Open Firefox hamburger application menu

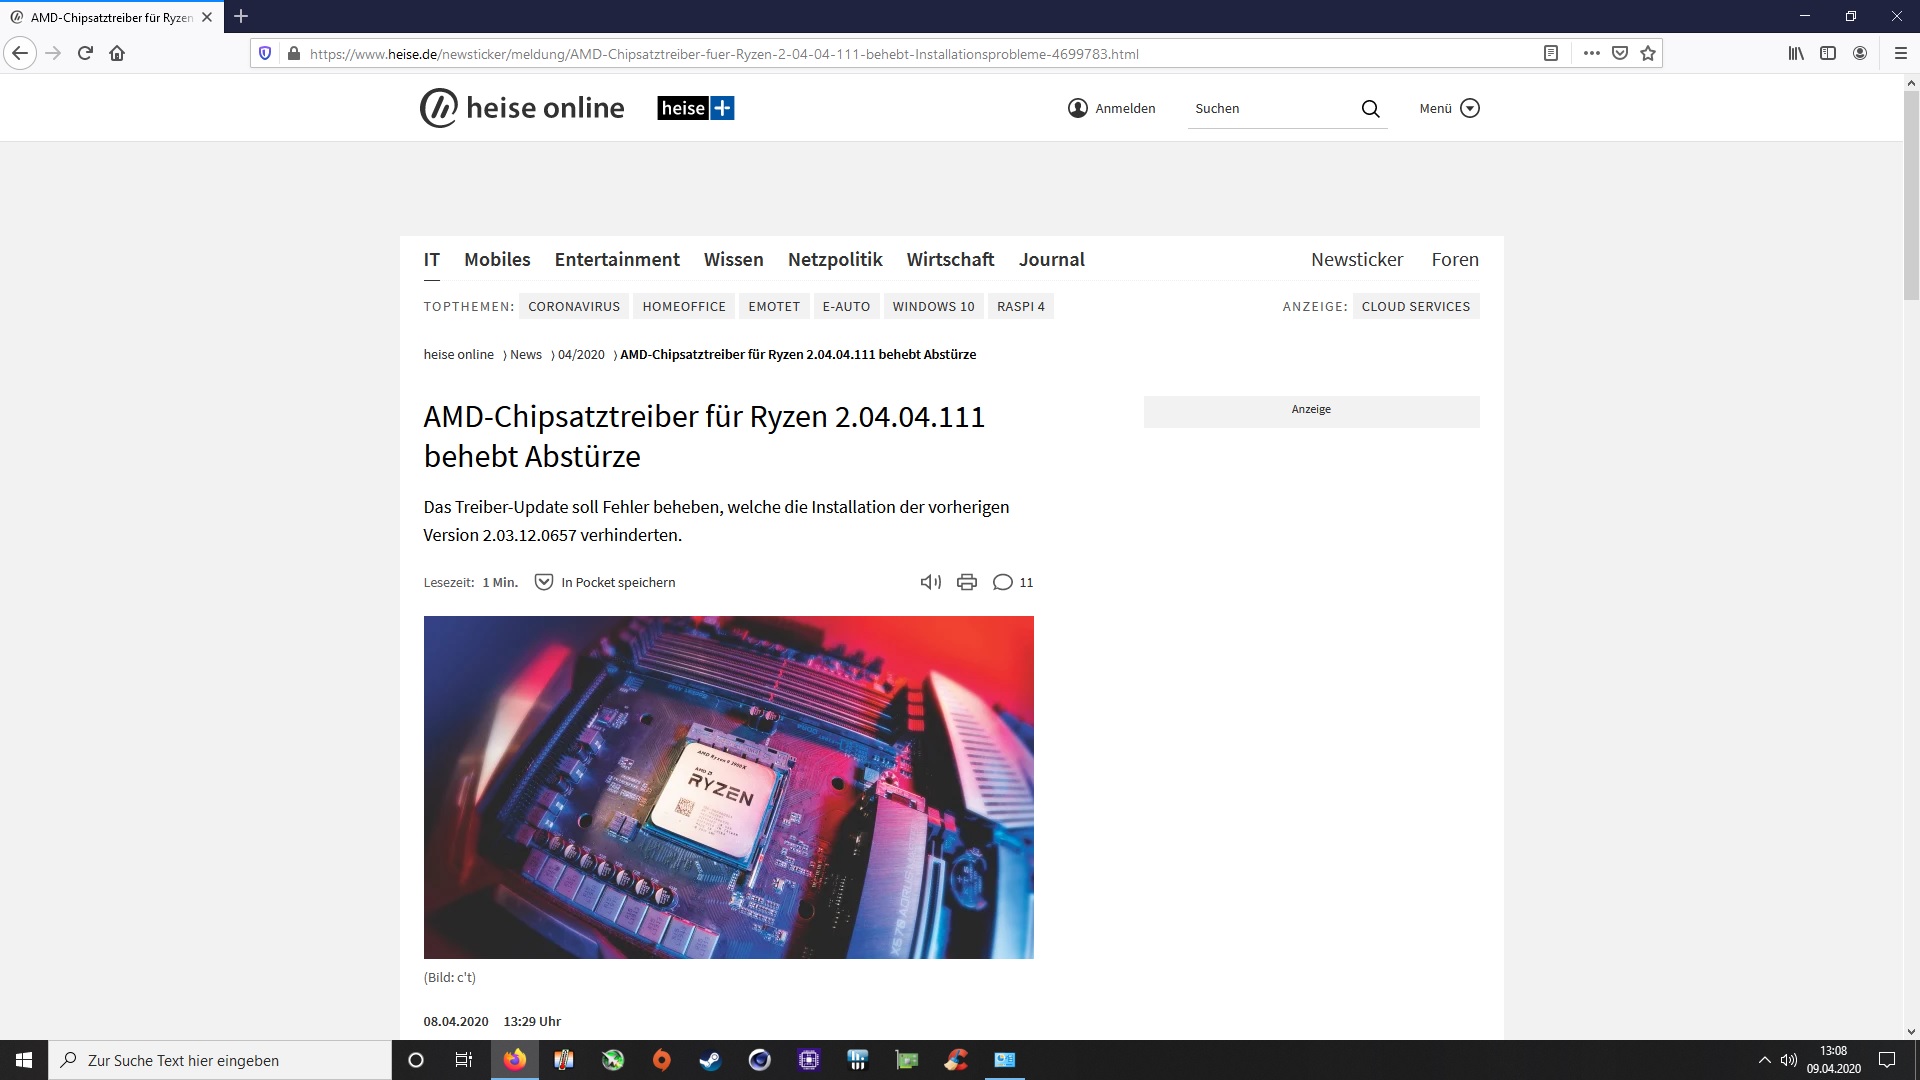click(x=1901, y=53)
